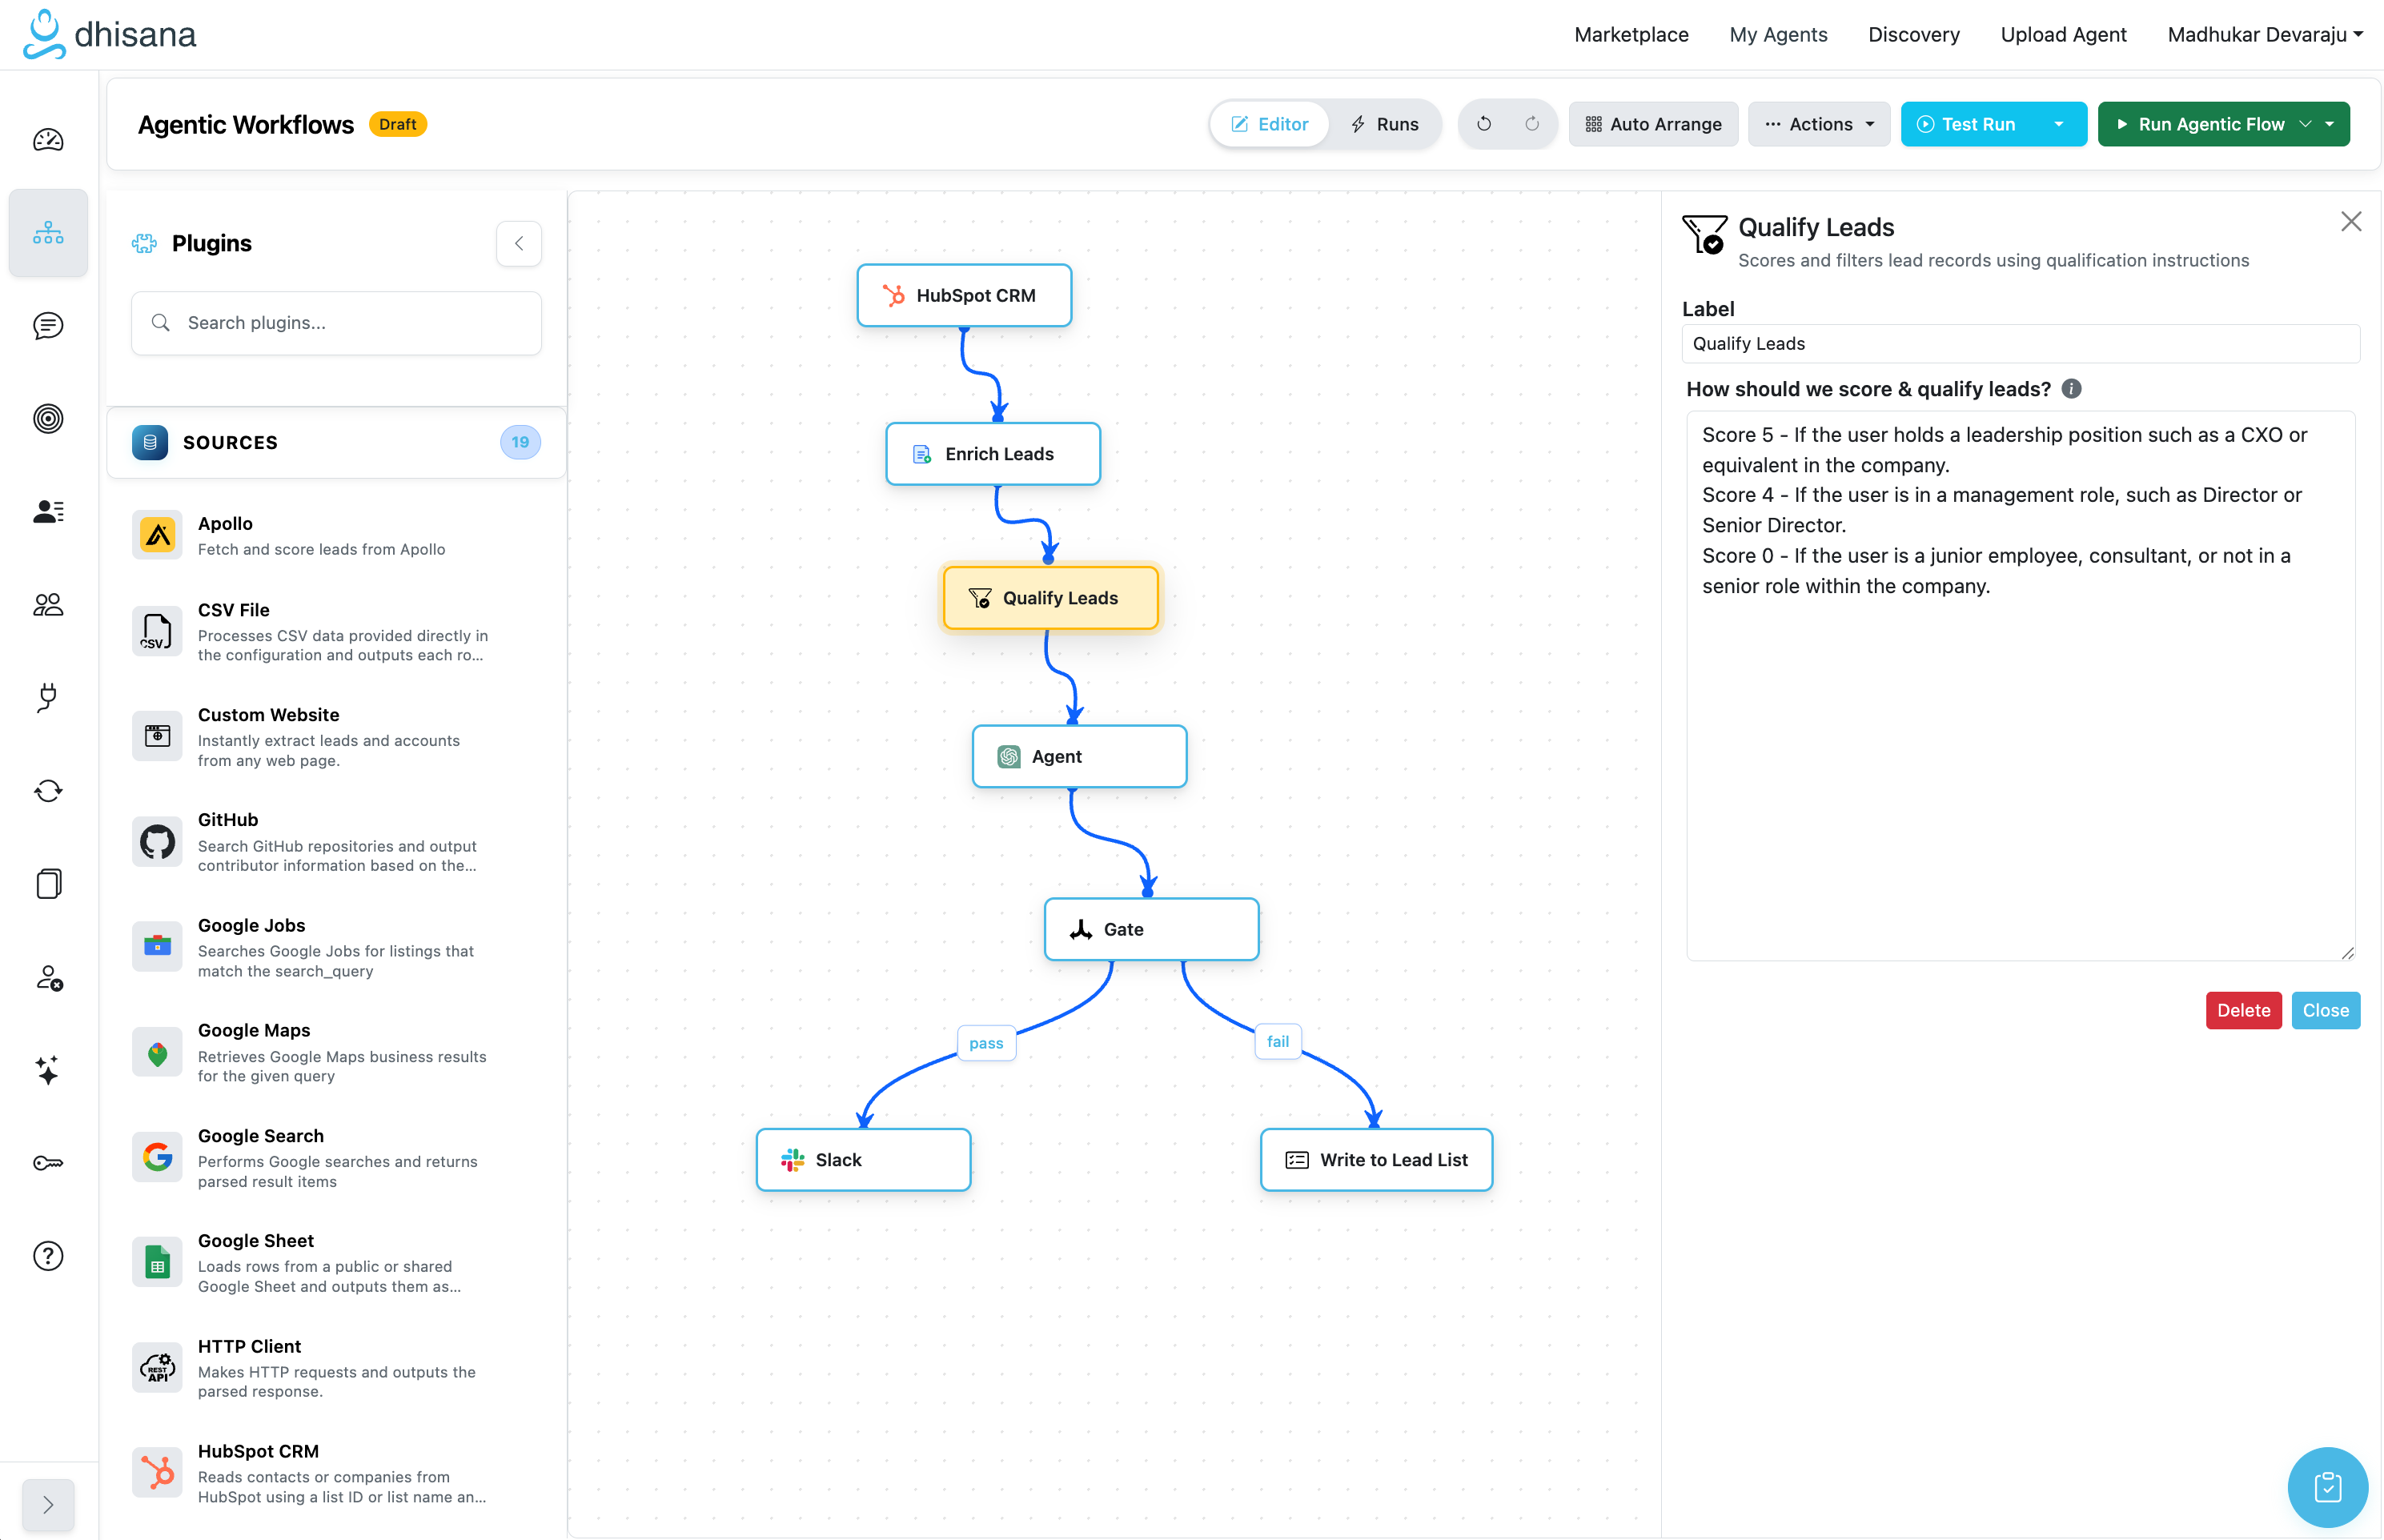
Task: Click the Search plugins input field
Action: click(336, 323)
